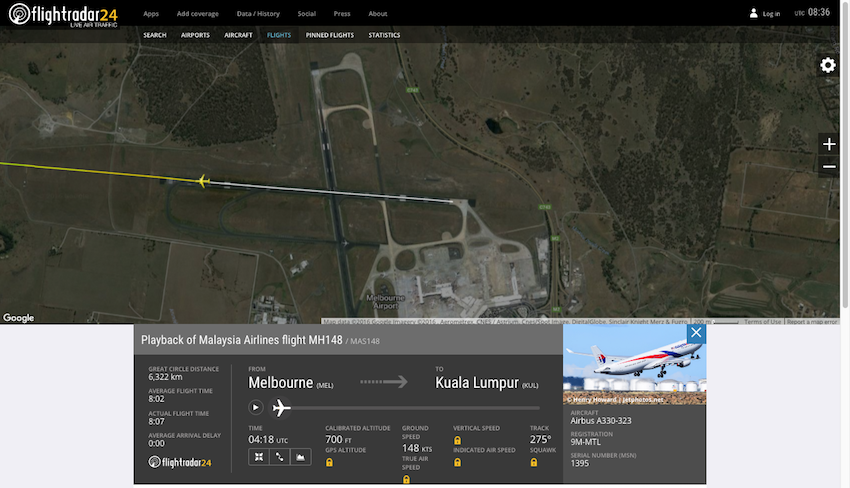
Task: Click the 6,322 km distance value
Action: point(165,377)
